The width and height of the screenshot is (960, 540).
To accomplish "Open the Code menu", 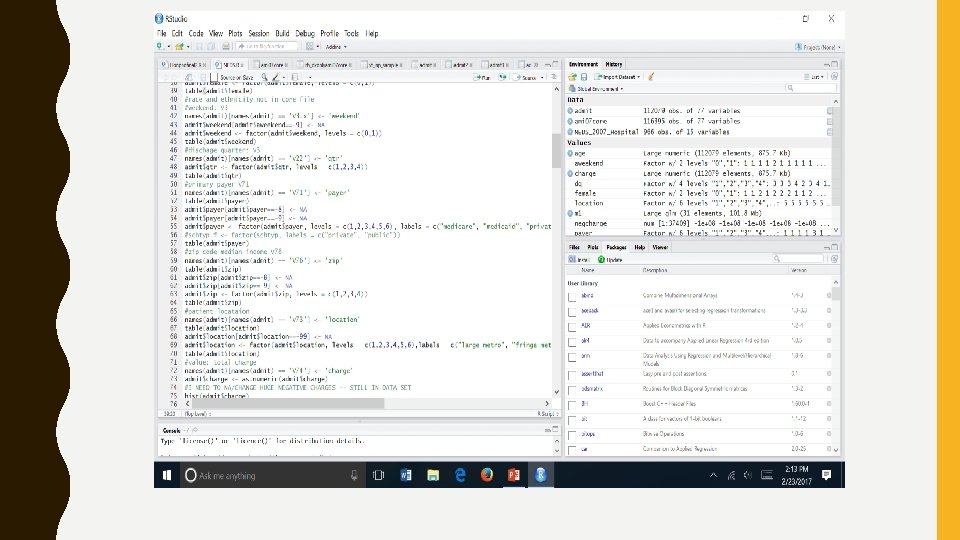I will tap(196, 34).
